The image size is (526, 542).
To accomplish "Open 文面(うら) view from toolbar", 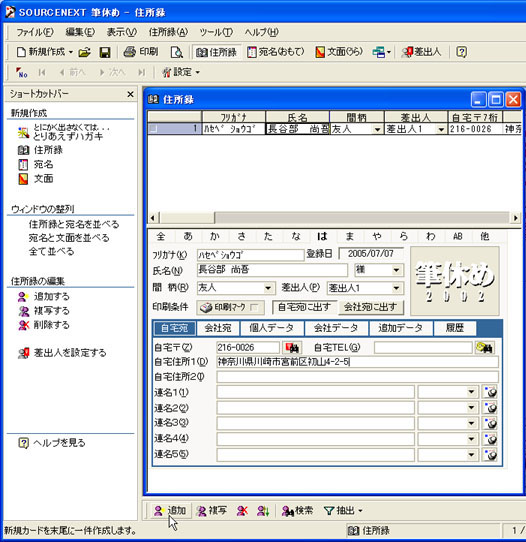I will 339,52.
